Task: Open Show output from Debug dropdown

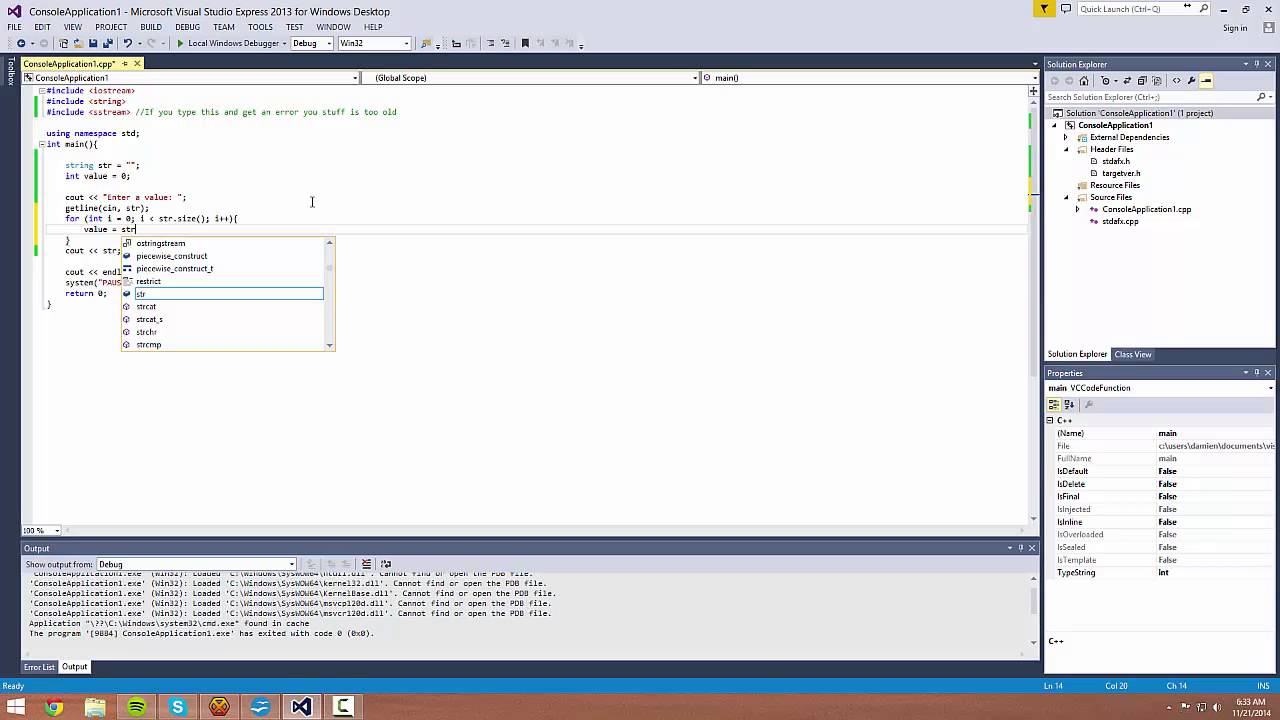Action: click(197, 564)
